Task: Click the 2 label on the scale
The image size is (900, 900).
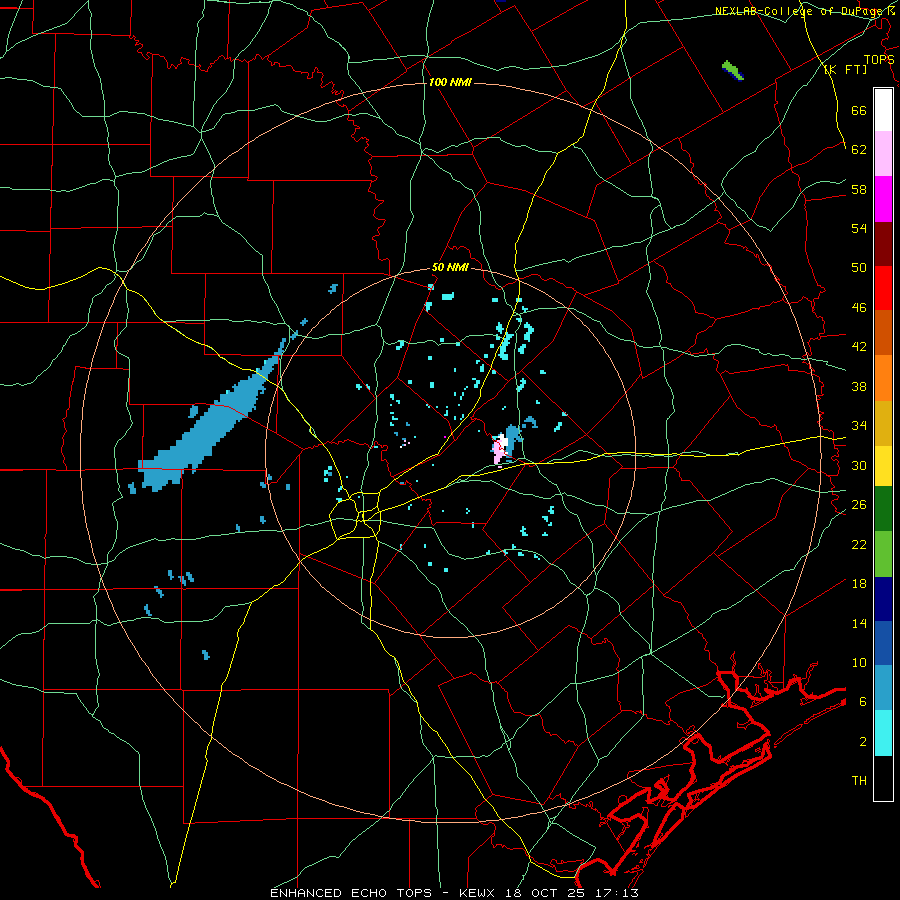Action: (x=862, y=741)
